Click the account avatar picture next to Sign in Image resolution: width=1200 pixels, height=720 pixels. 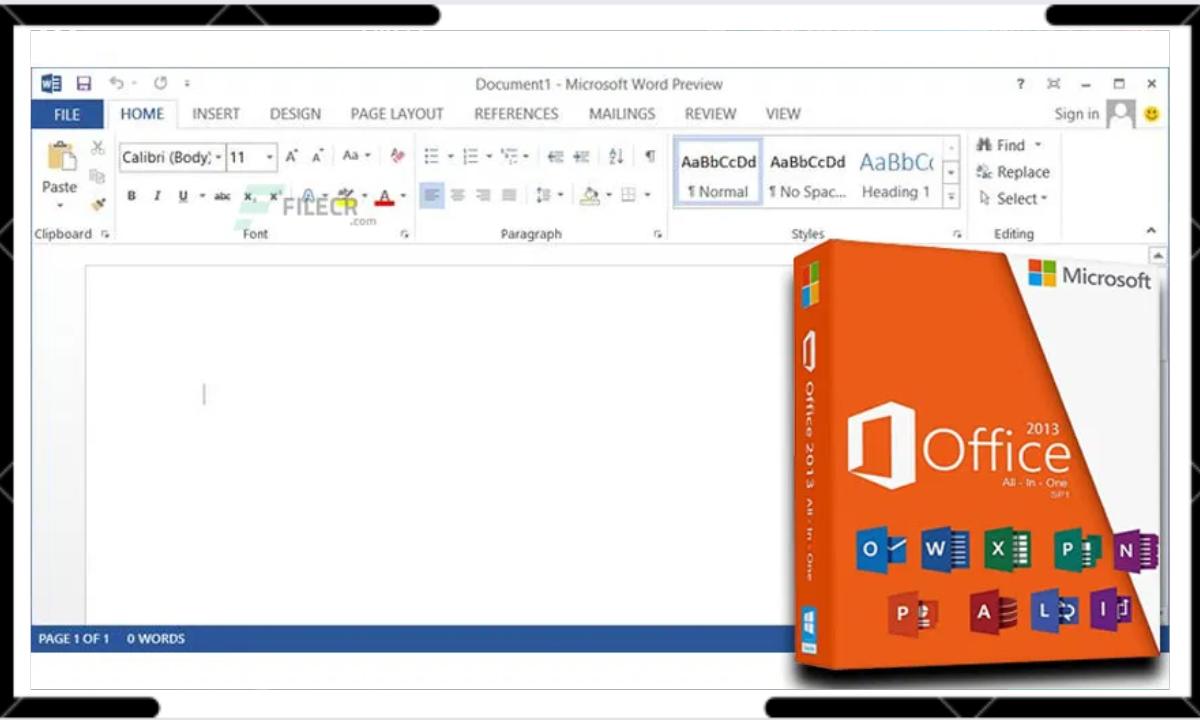pos(1121,114)
